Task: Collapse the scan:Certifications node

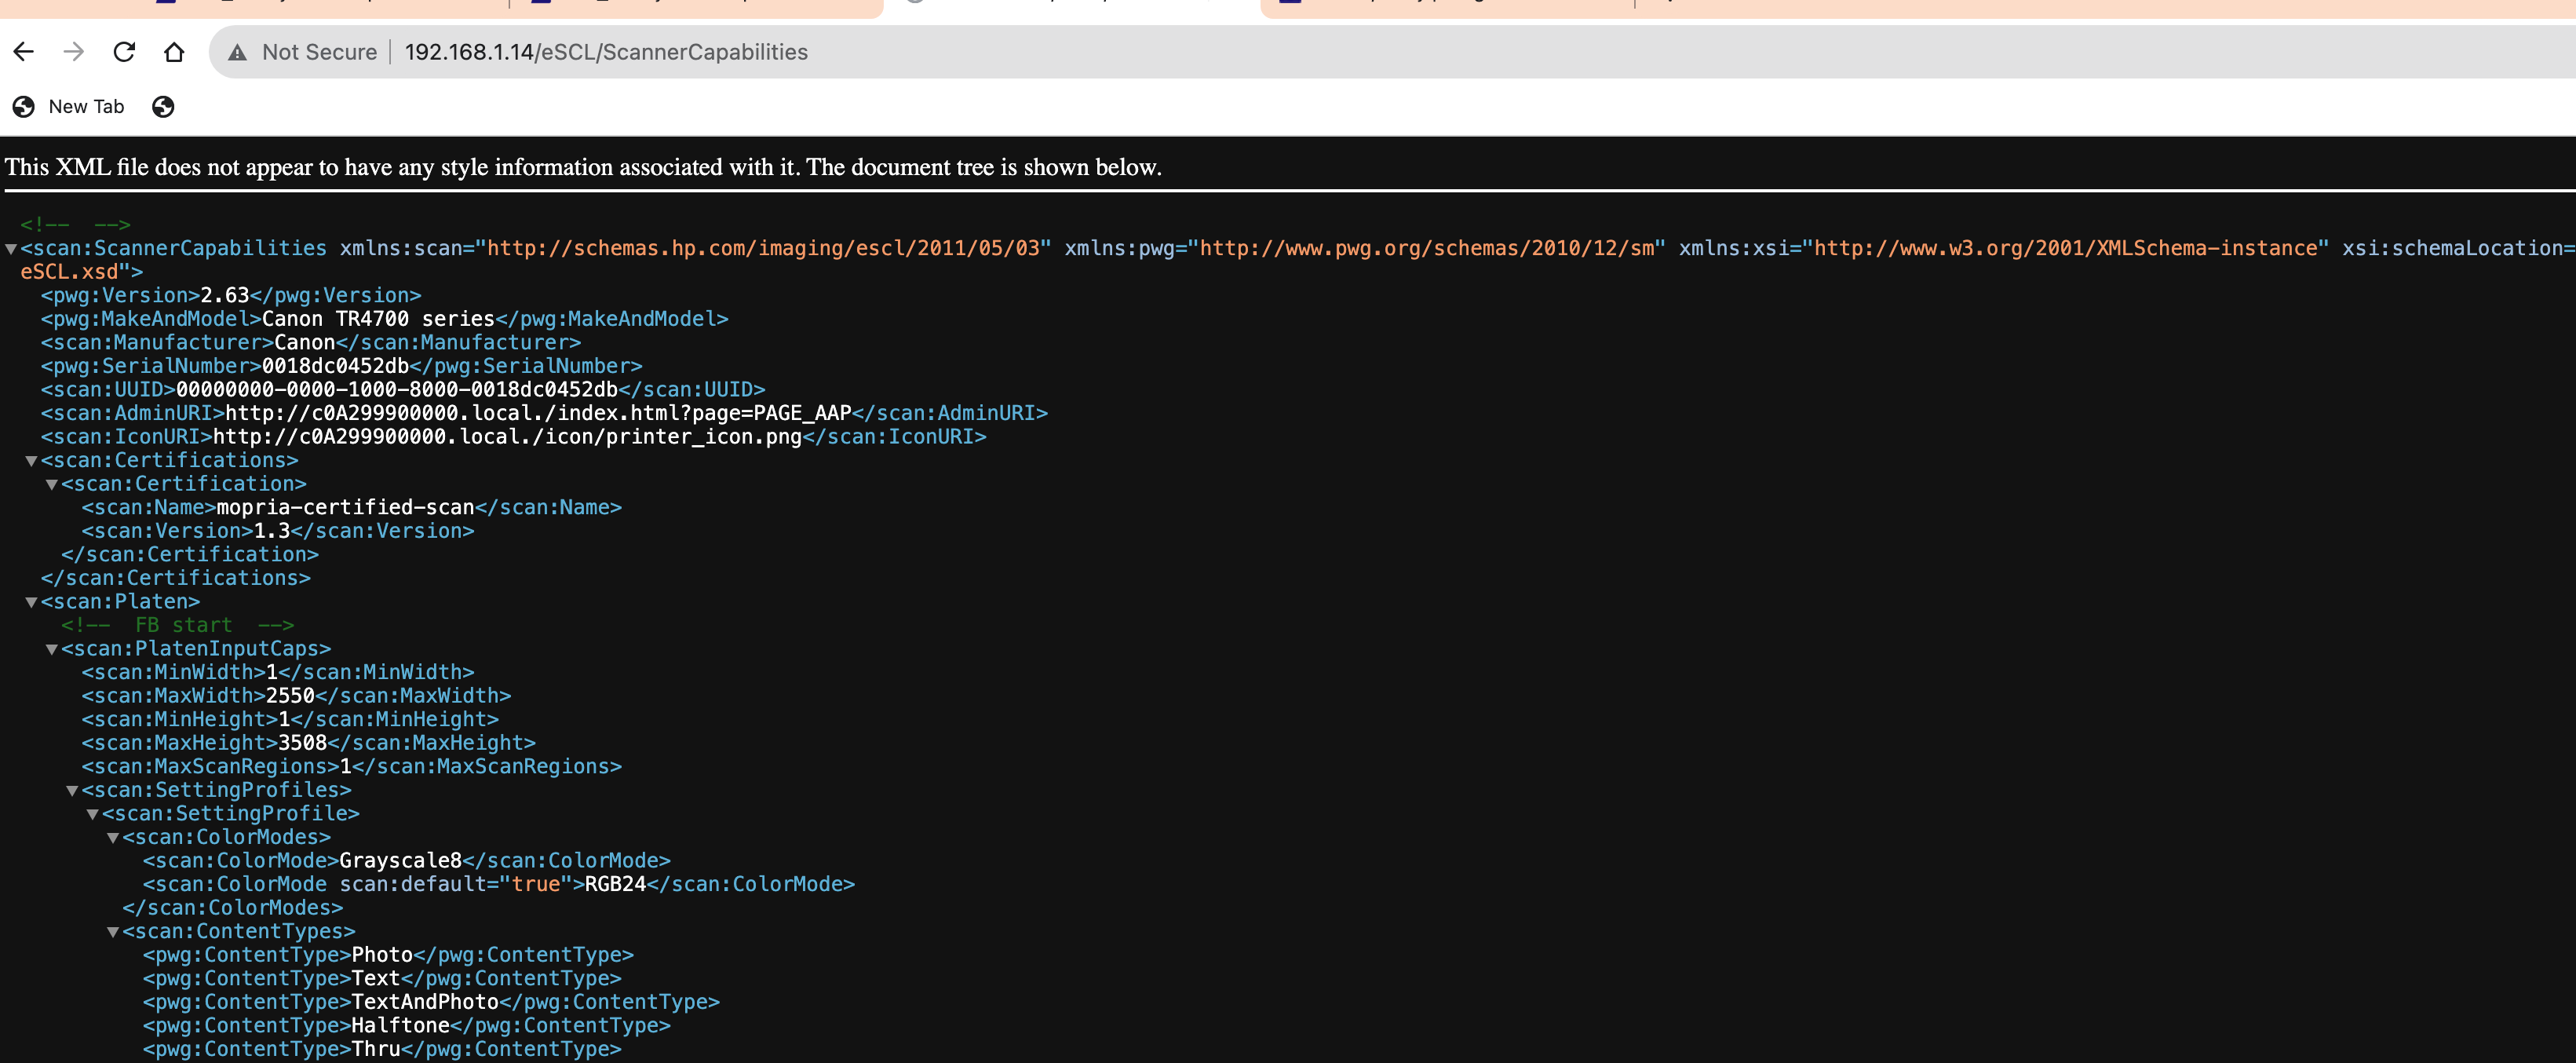Action: [x=31, y=461]
